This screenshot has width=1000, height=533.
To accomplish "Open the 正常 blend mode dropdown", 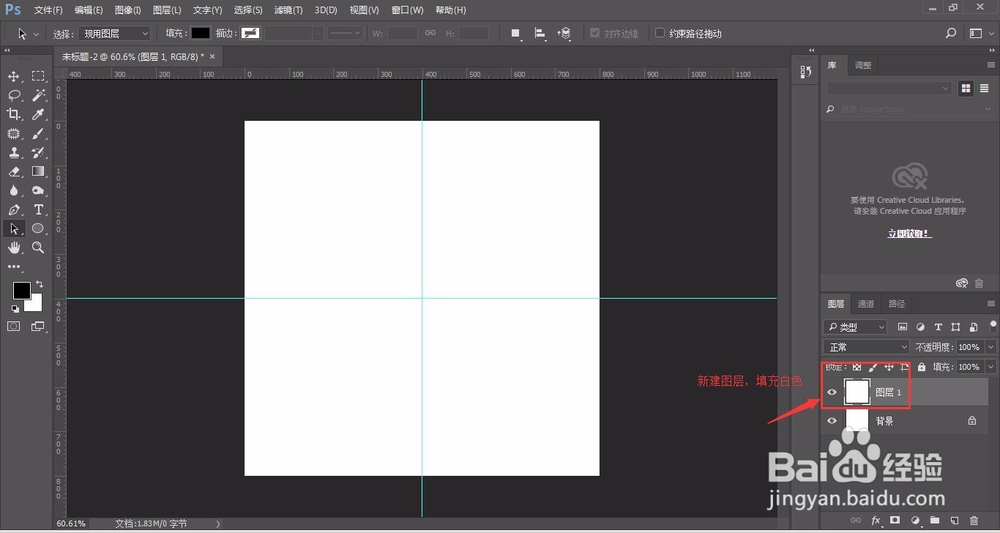I will pos(867,347).
